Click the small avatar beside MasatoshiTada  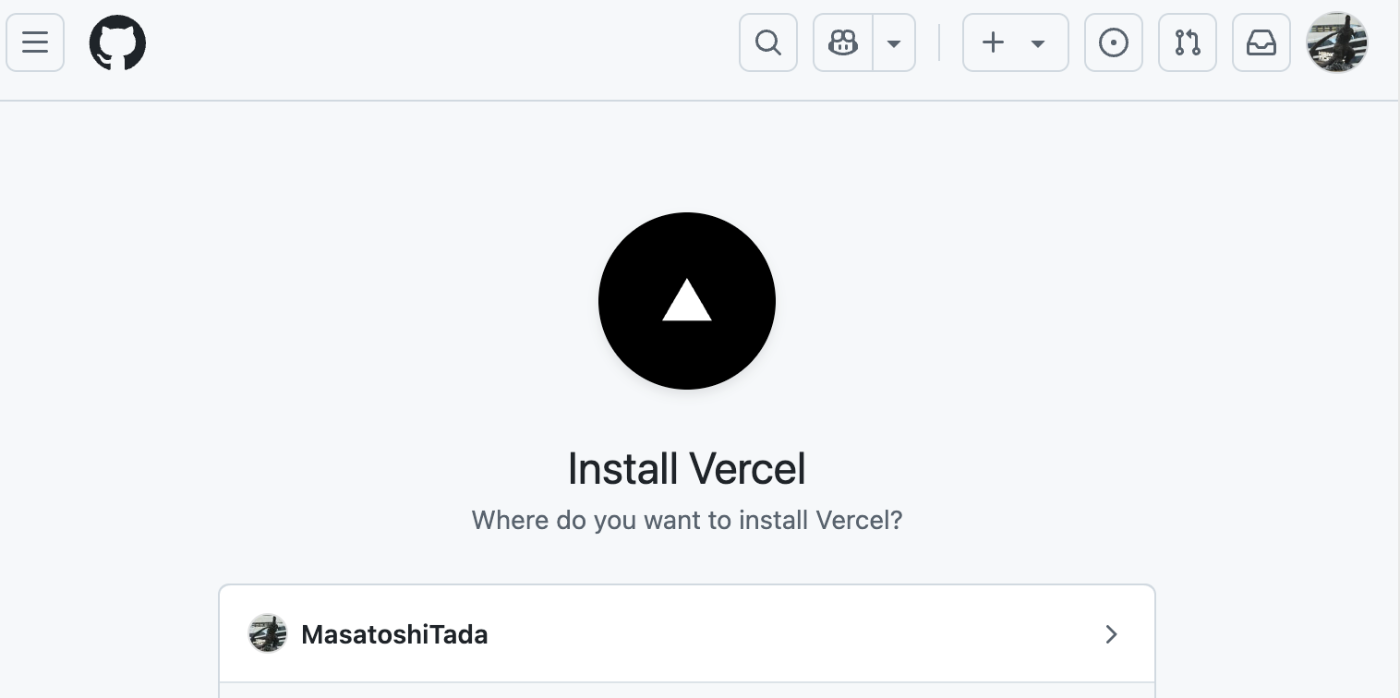268,634
